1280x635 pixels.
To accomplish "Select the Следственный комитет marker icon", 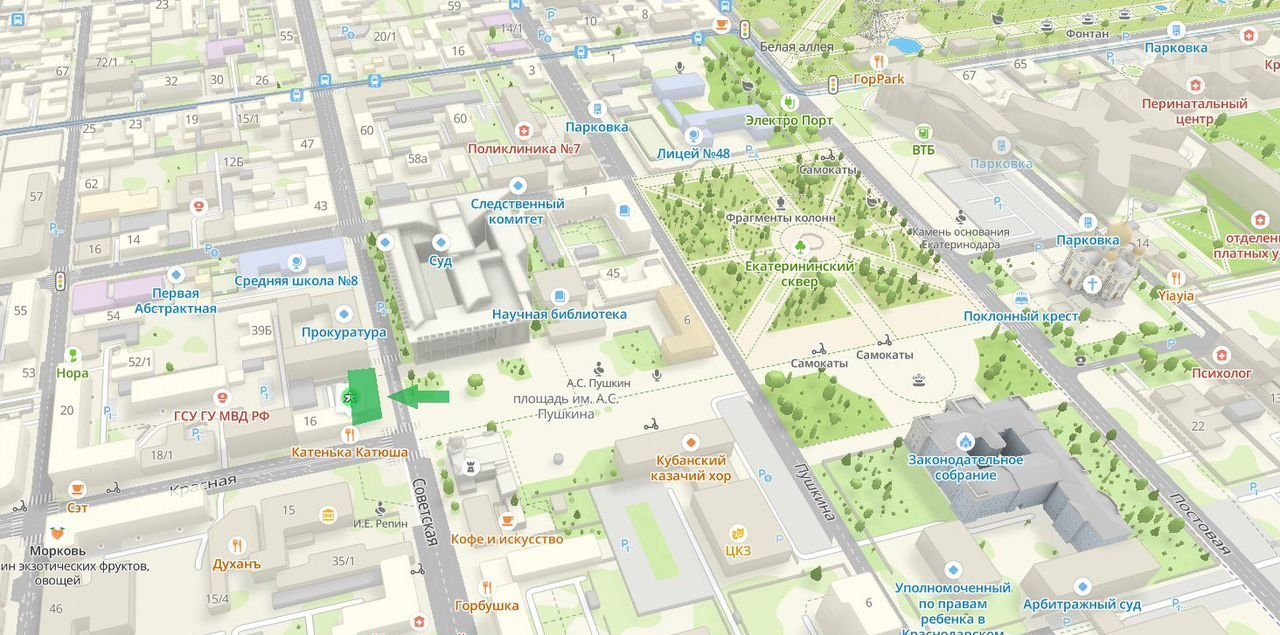I will point(517,185).
